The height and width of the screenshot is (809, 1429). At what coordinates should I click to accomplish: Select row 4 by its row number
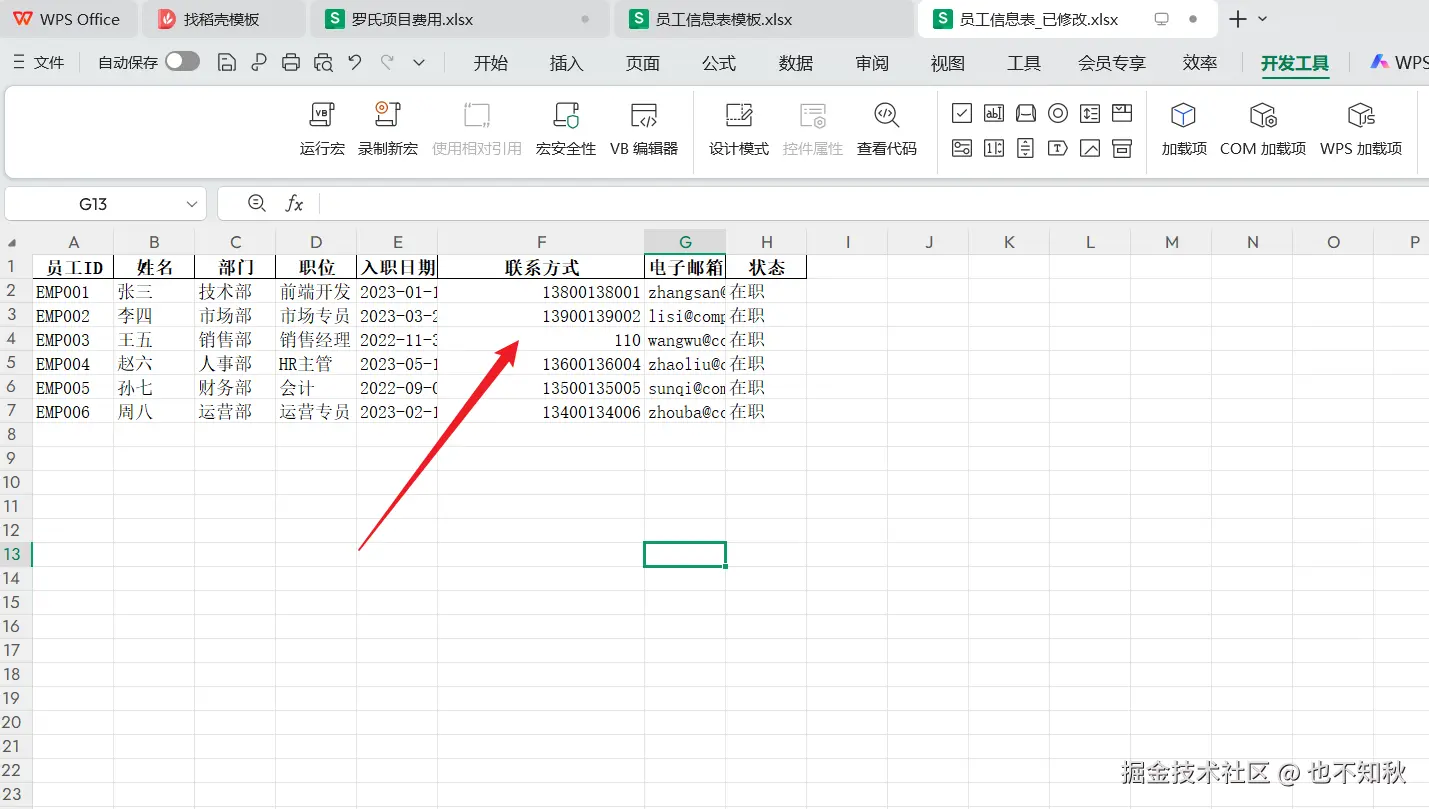click(x=14, y=340)
